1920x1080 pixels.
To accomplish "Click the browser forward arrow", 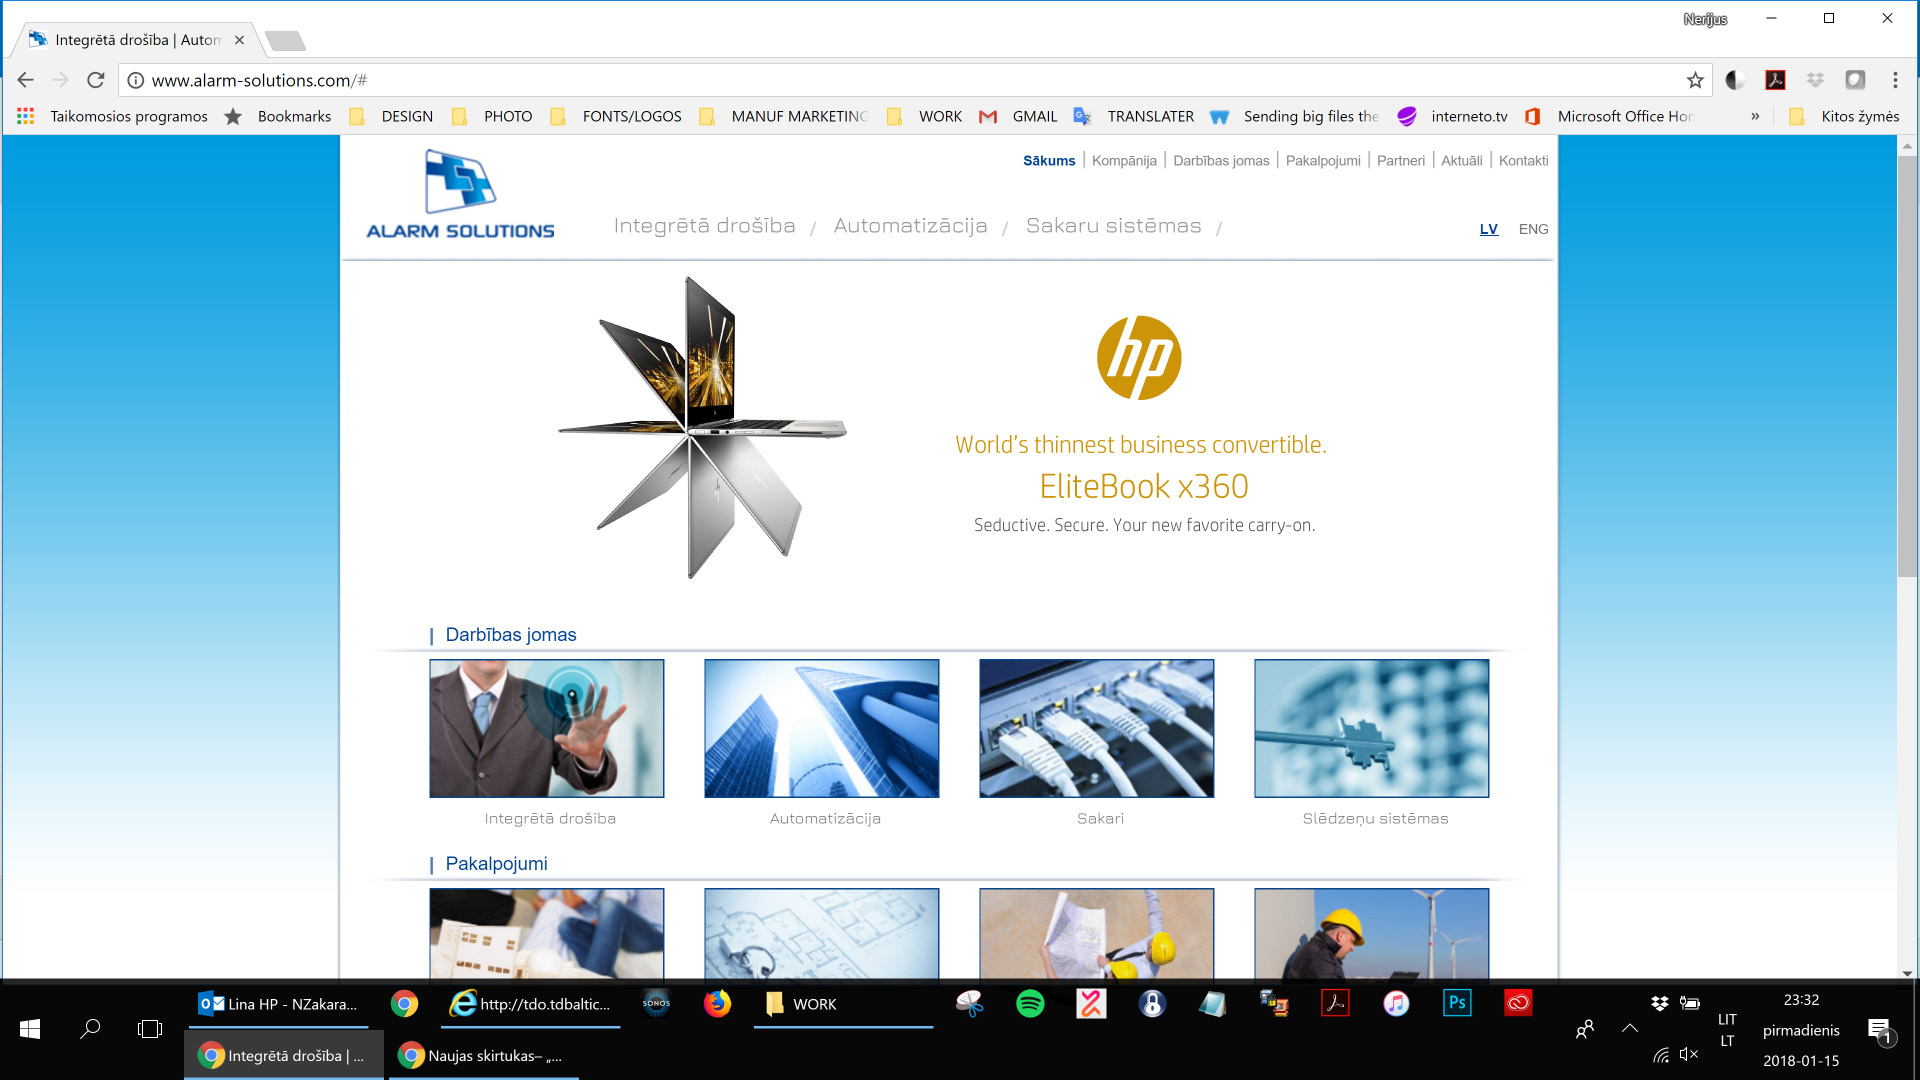I will point(61,80).
